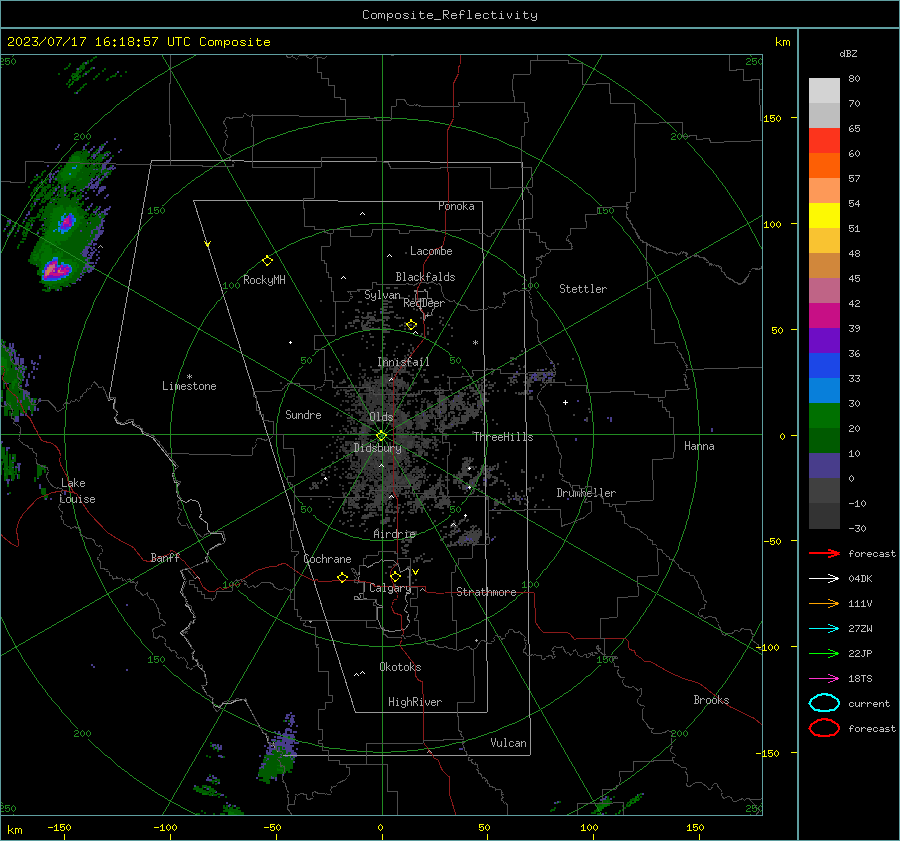Click the yellow diamond marker beside RockyMH
This screenshot has width=900, height=841.
[267, 261]
